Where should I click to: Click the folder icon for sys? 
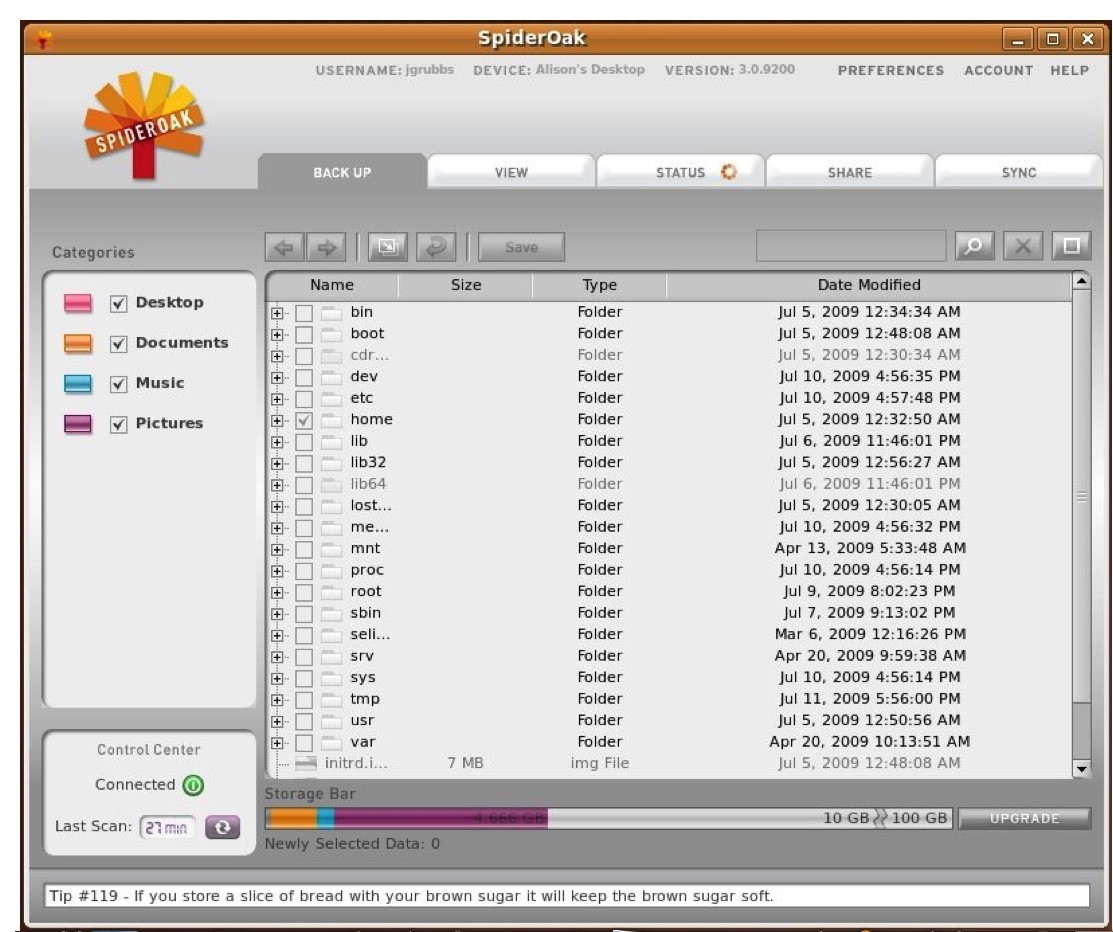(331, 678)
